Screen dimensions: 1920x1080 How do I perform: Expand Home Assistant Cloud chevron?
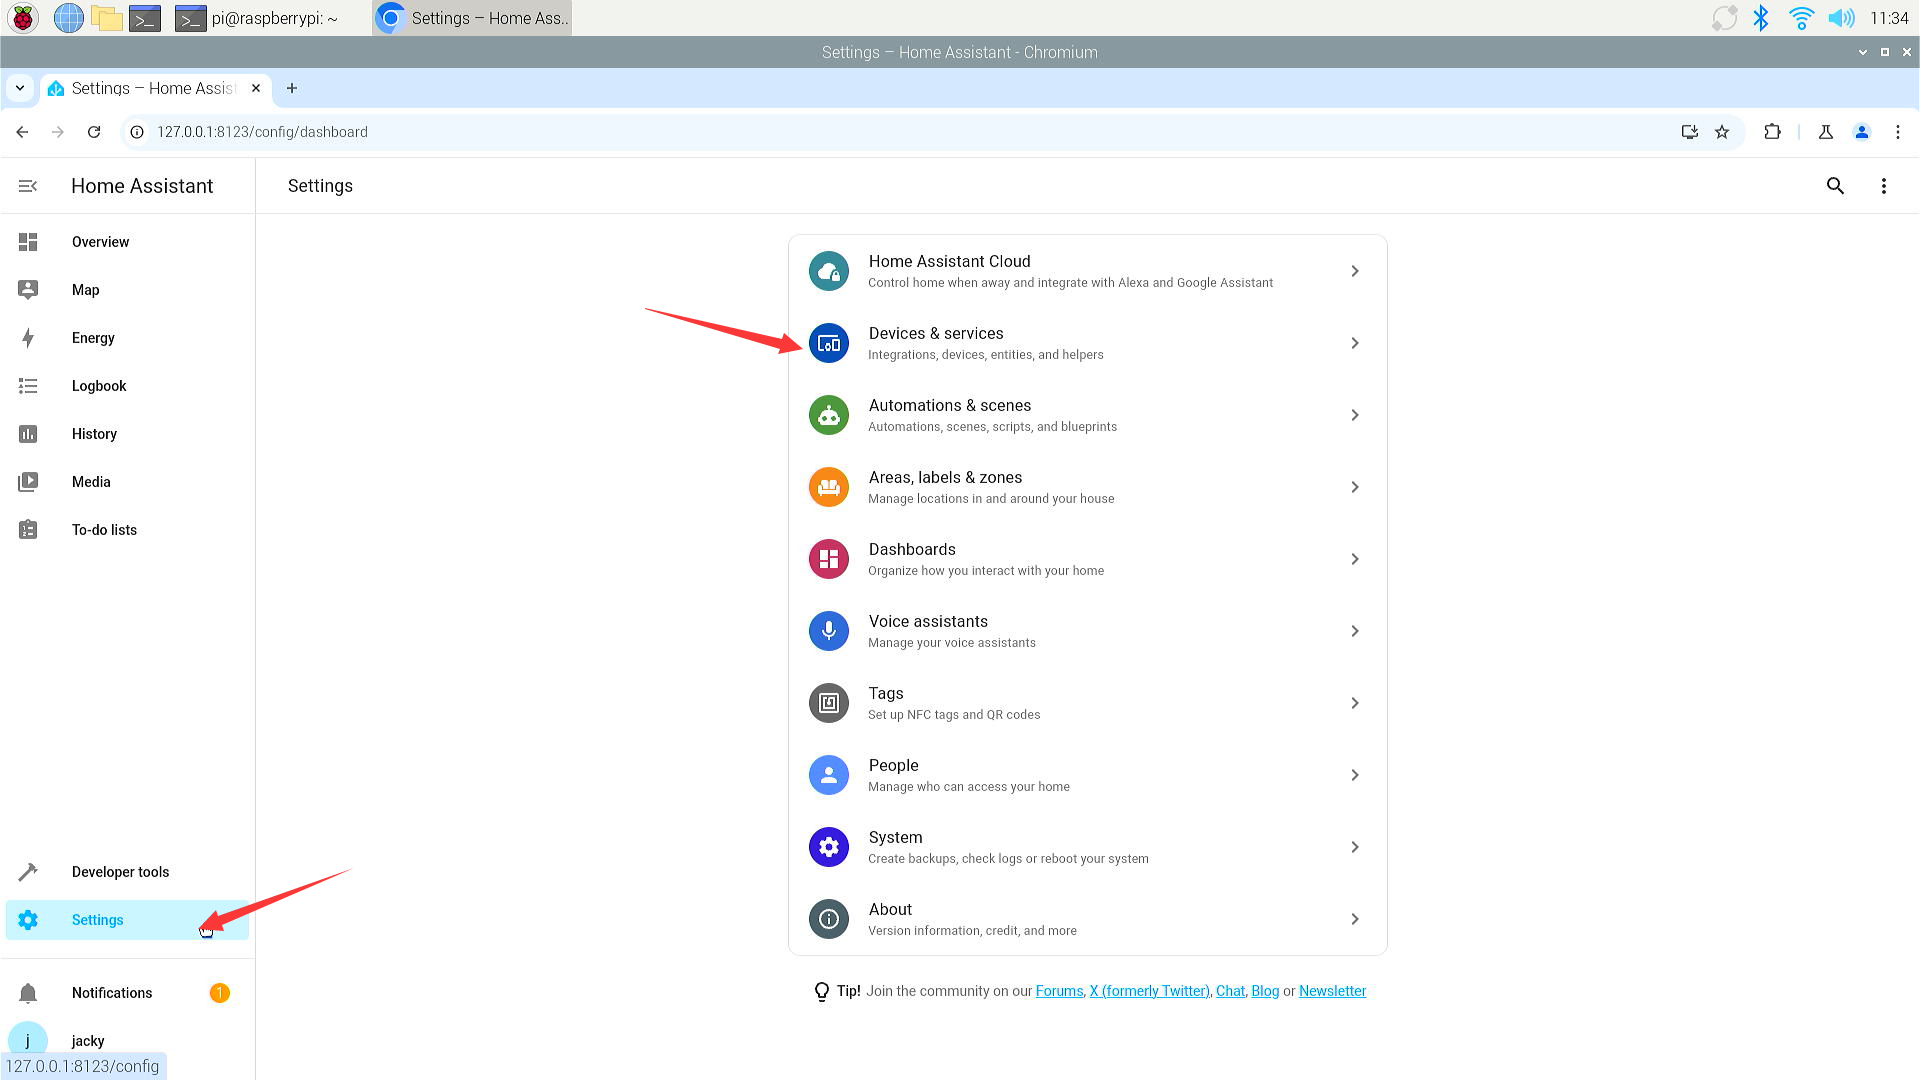1355,271
